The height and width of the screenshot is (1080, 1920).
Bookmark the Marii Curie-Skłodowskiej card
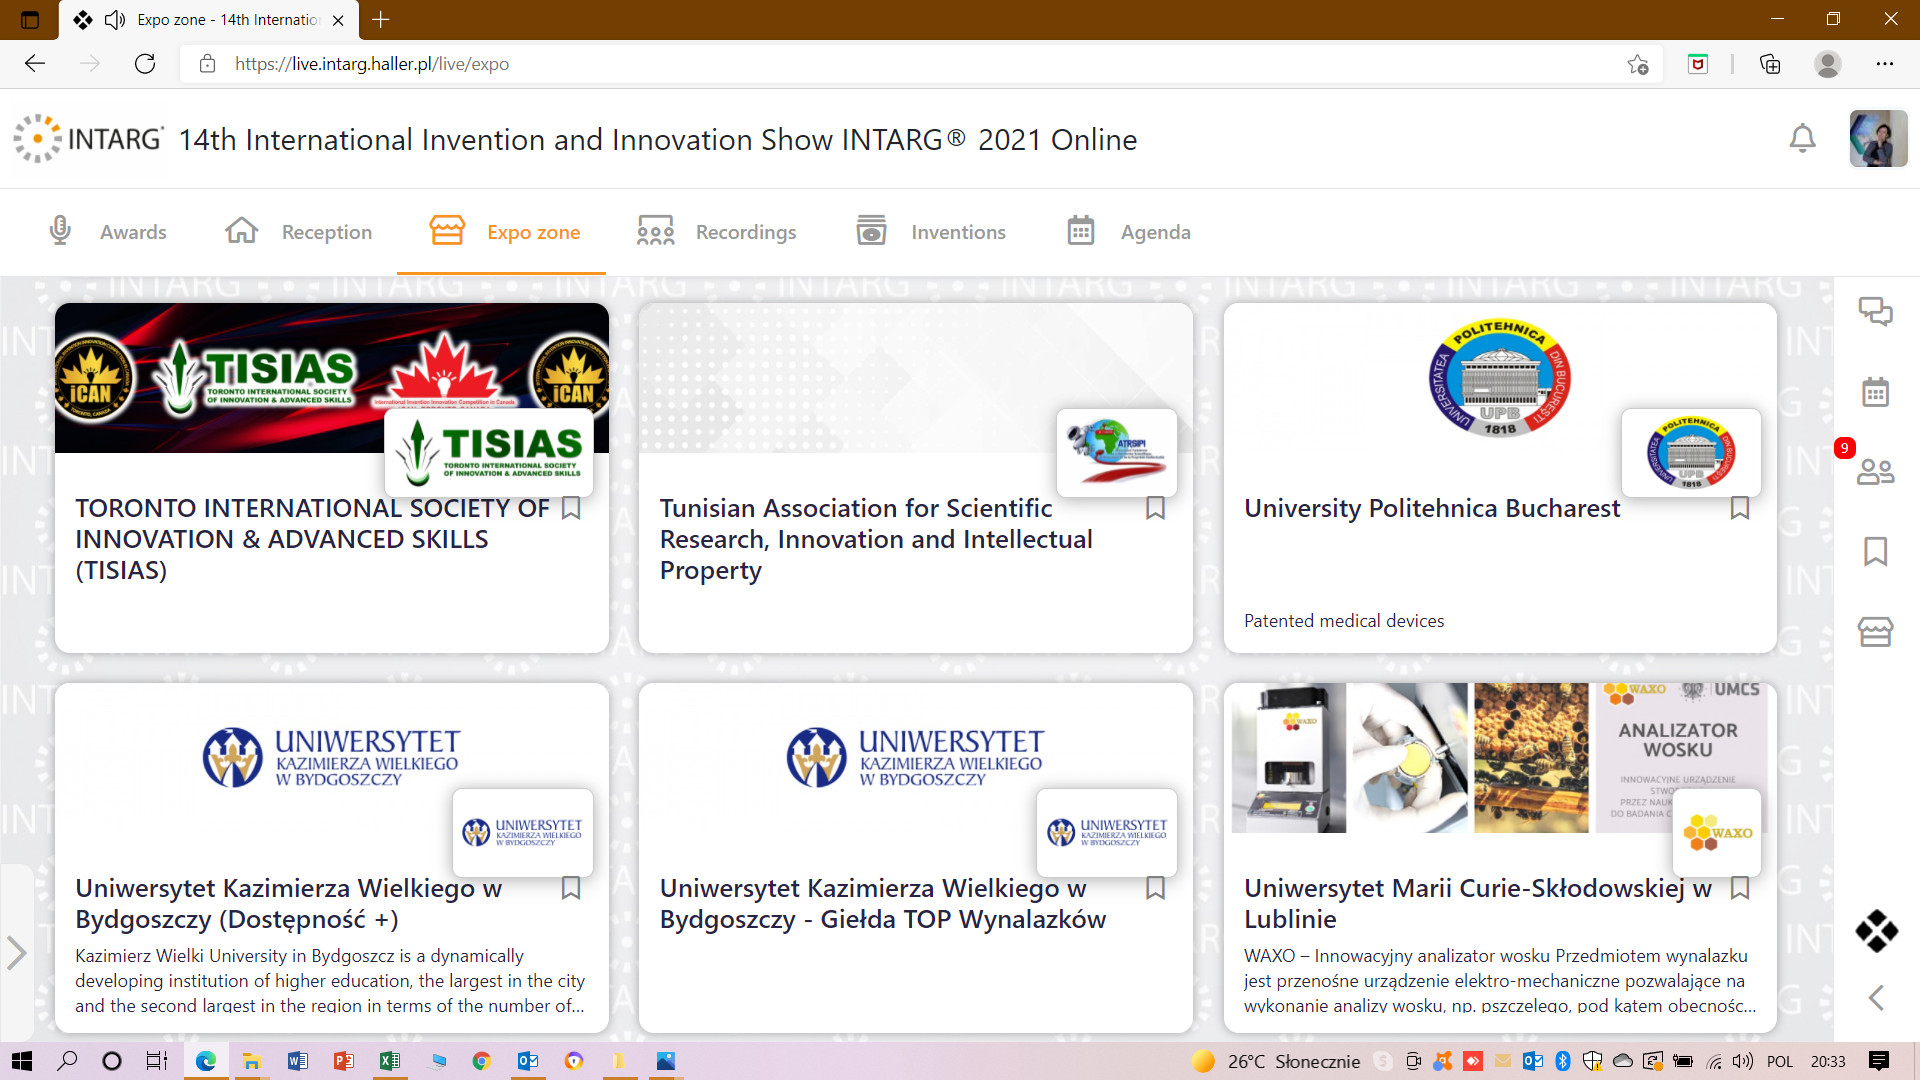pyautogui.click(x=1739, y=888)
